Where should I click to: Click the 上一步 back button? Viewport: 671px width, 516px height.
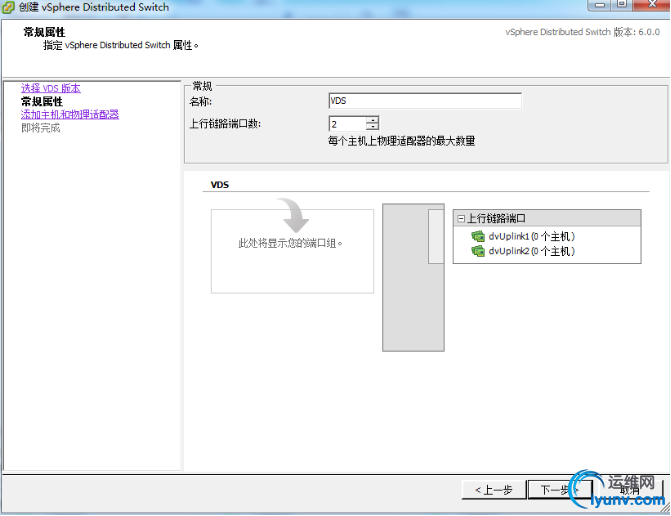click(494, 490)
